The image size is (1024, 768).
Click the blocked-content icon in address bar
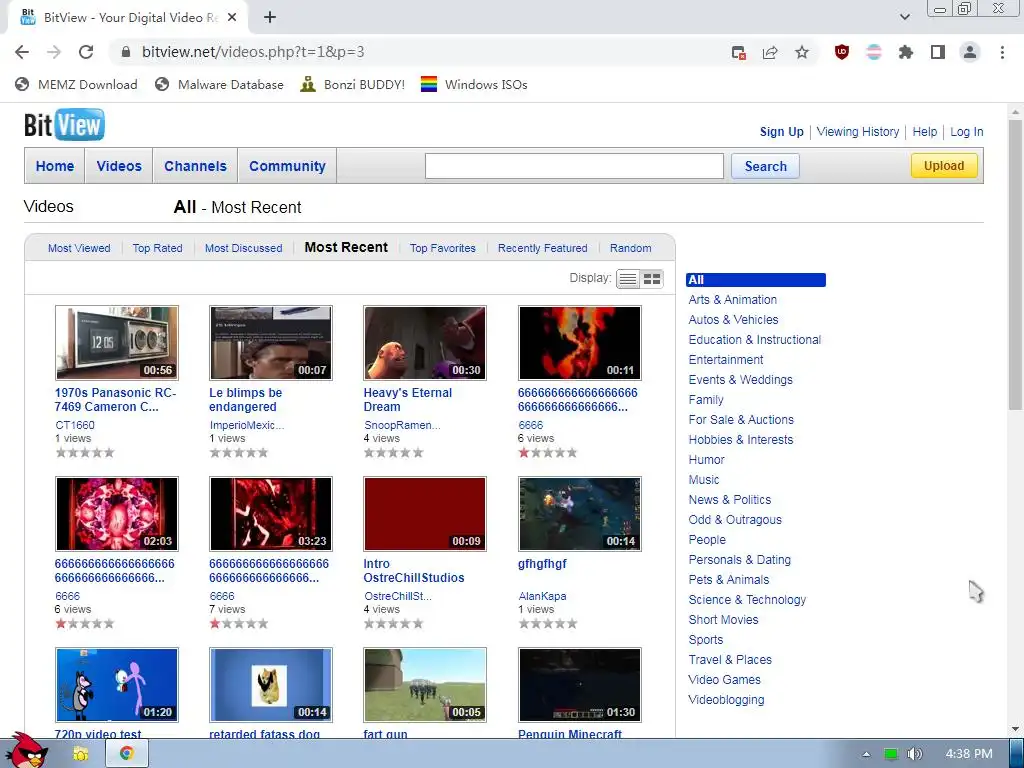[x=739, y=52]
